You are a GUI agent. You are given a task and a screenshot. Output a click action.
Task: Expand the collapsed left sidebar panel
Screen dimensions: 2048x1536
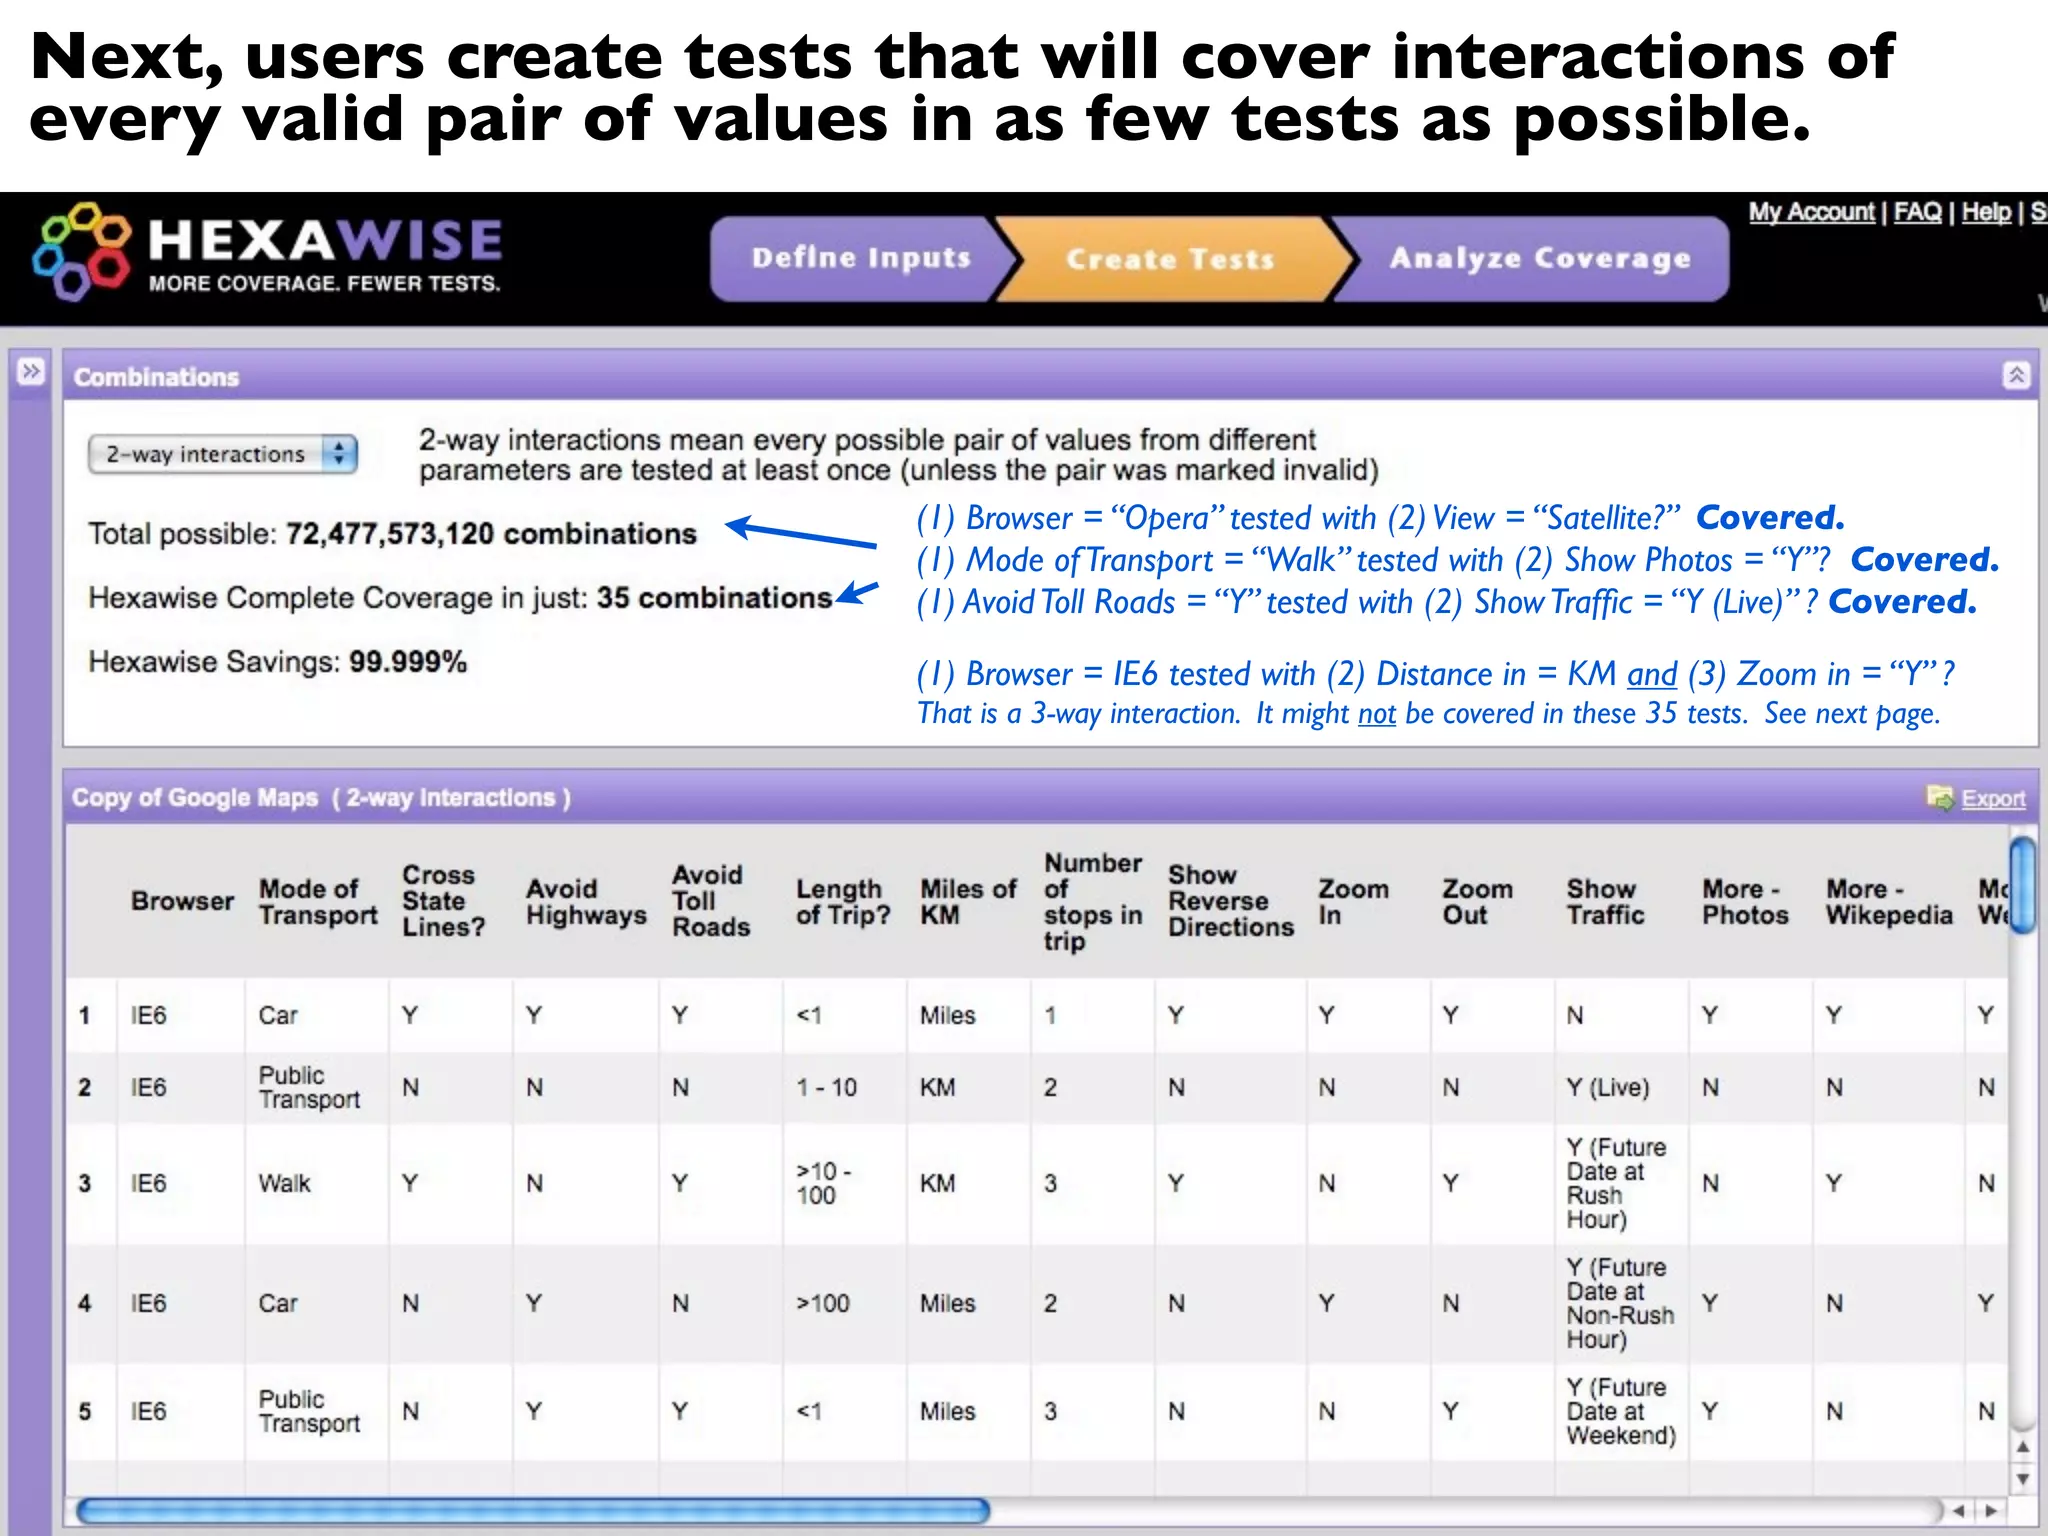31,372
